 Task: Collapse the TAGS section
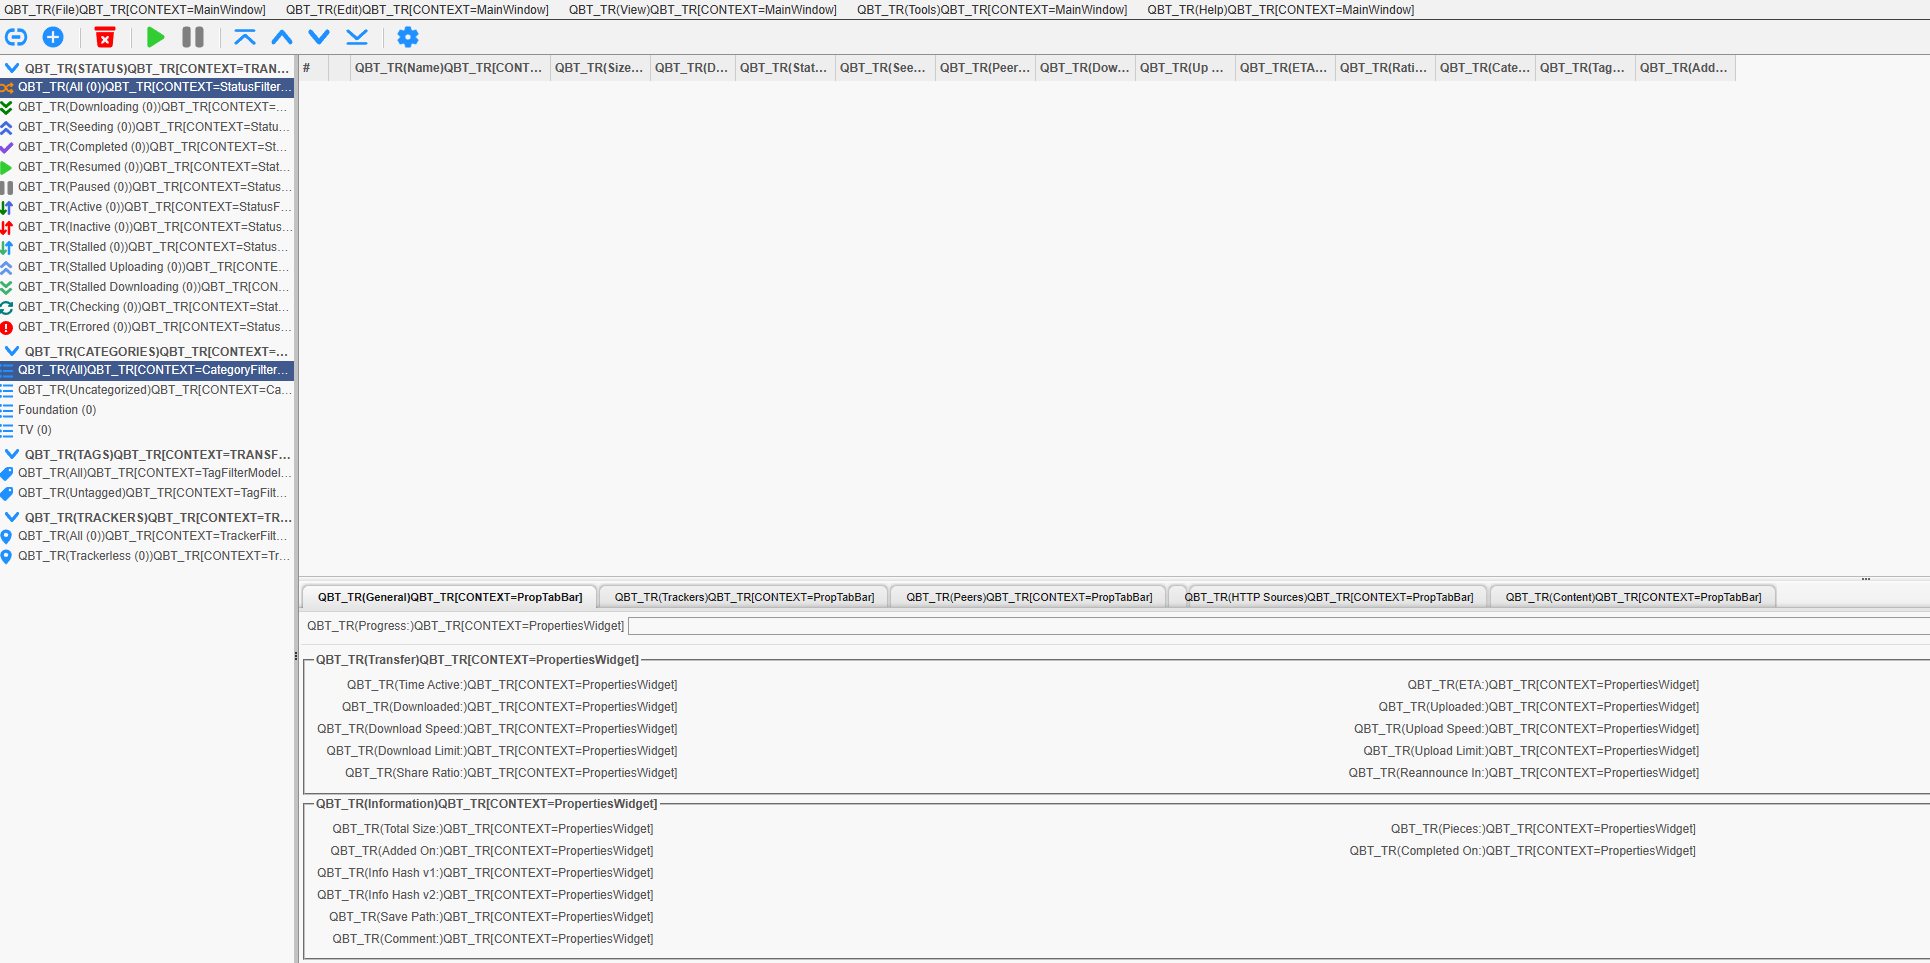coord(12,454)
